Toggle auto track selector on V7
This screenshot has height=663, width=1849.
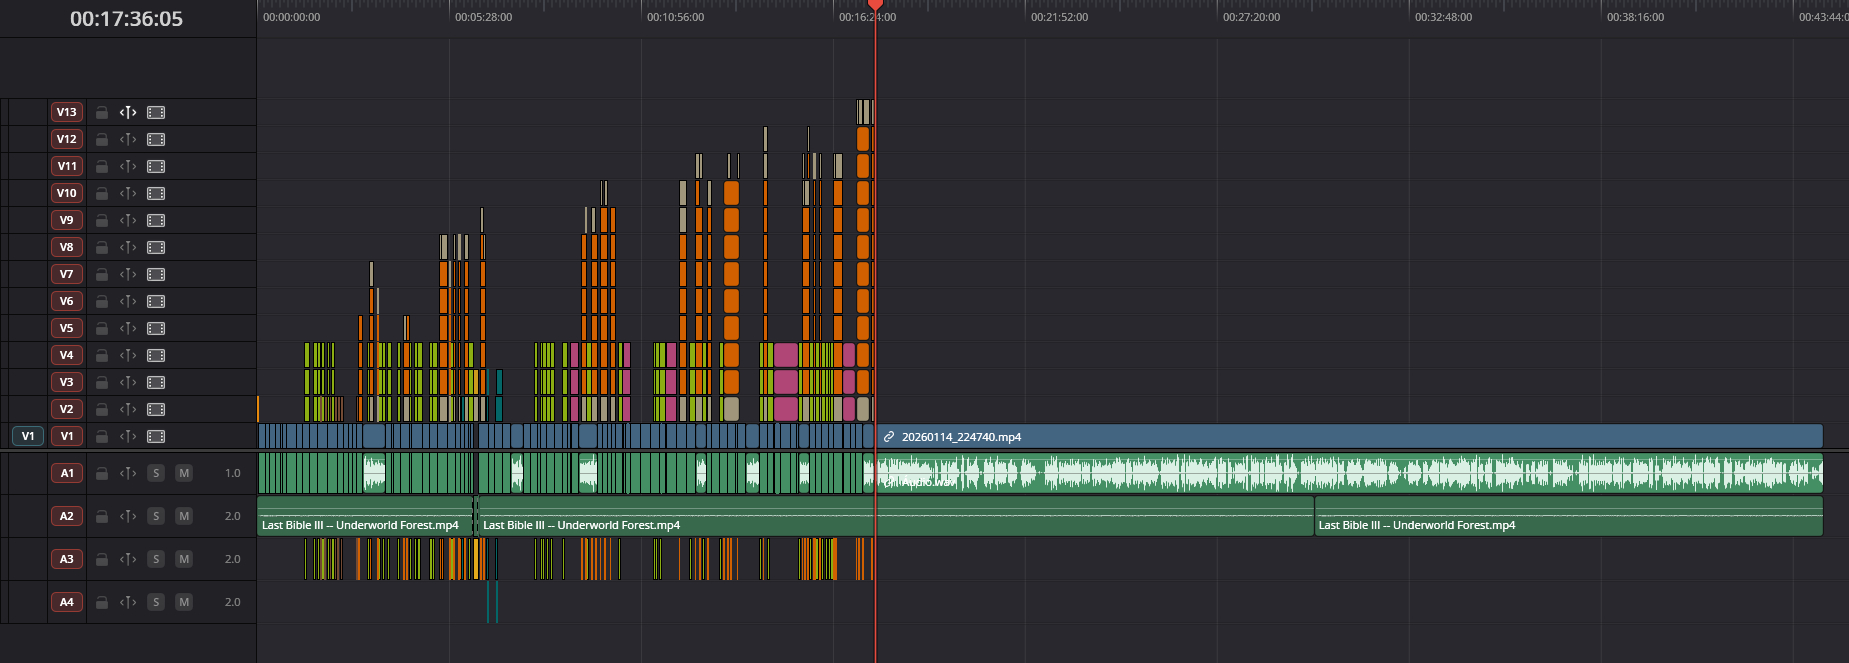pos(128,274)
